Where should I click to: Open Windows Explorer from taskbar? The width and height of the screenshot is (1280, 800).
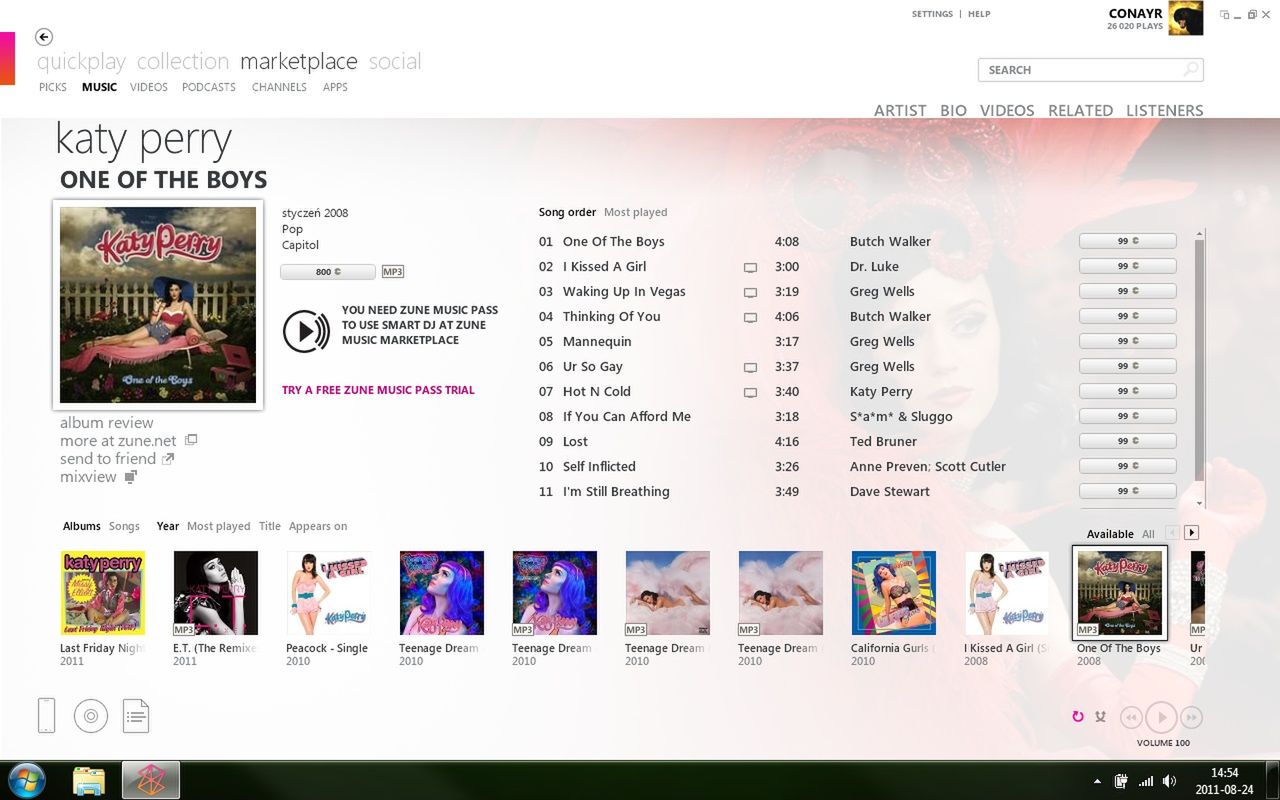pos(89,780)
